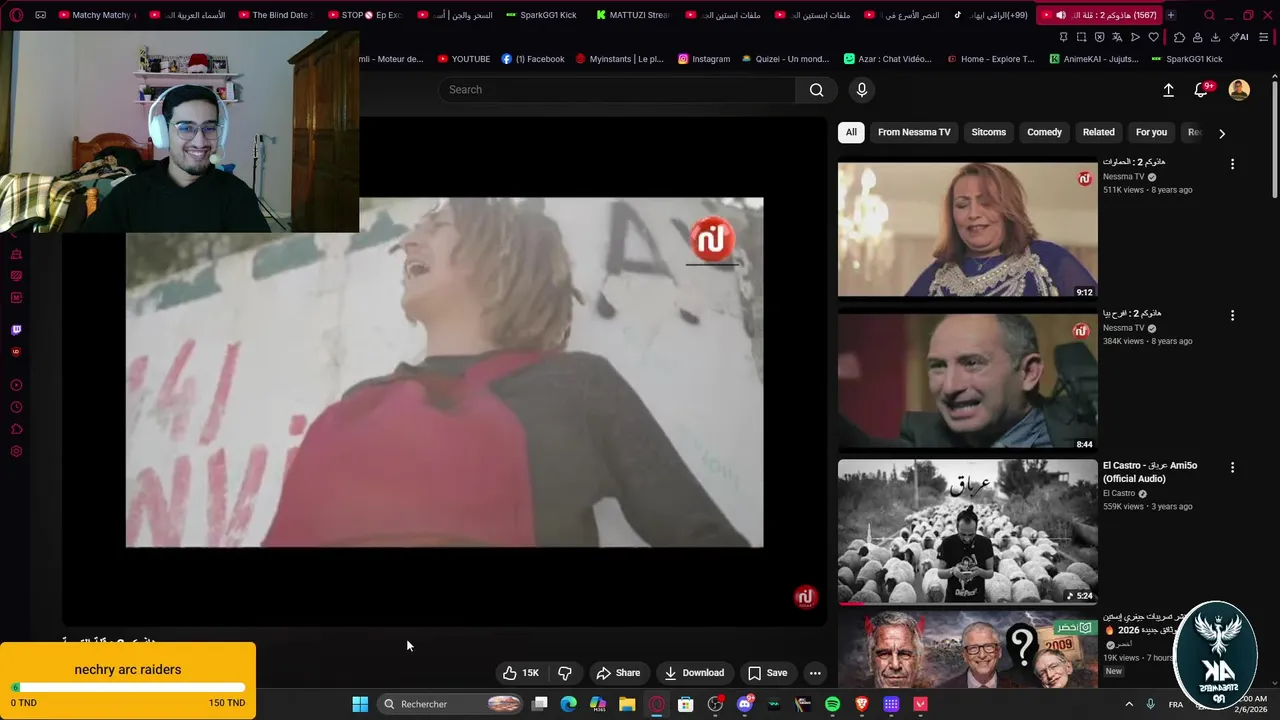The image size is (1280, 720).
Task: Open Opera sidebar settings gear
Action: click(16, 451)
